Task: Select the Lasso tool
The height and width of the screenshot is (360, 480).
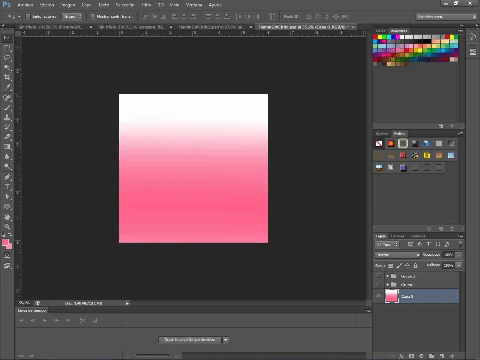Action: 7,58
